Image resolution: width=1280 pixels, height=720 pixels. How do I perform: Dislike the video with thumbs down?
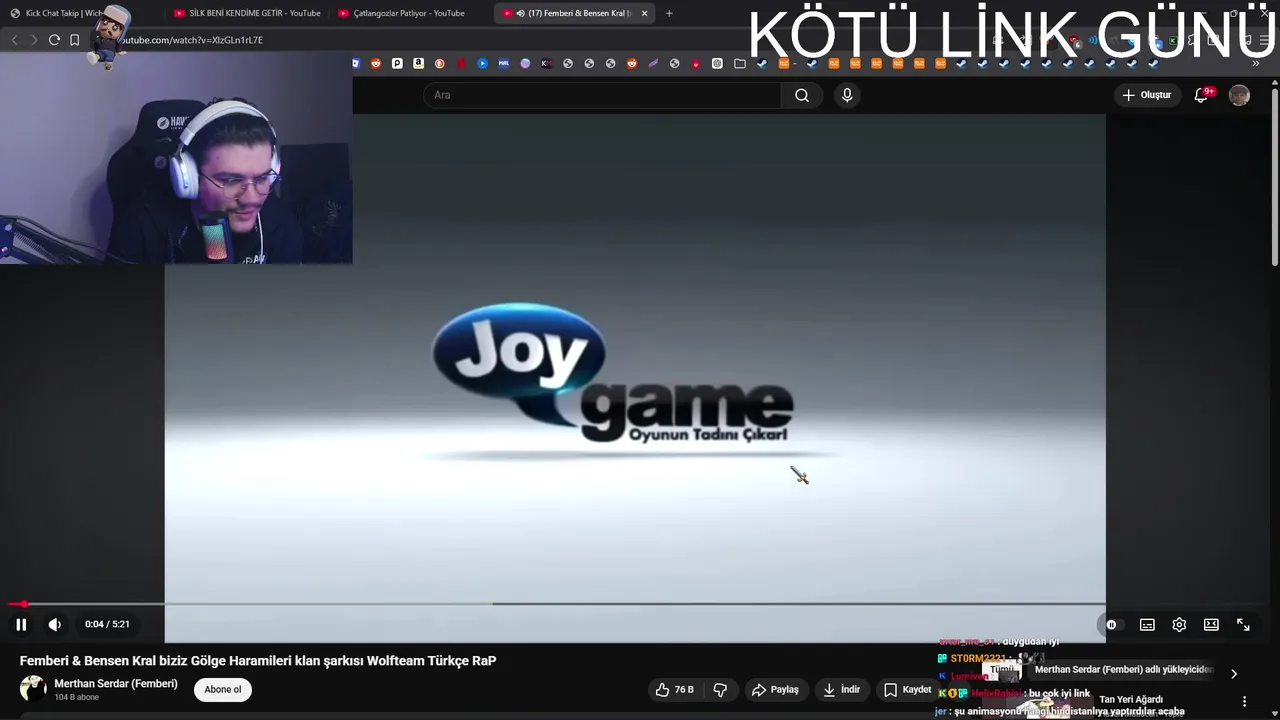720,690
